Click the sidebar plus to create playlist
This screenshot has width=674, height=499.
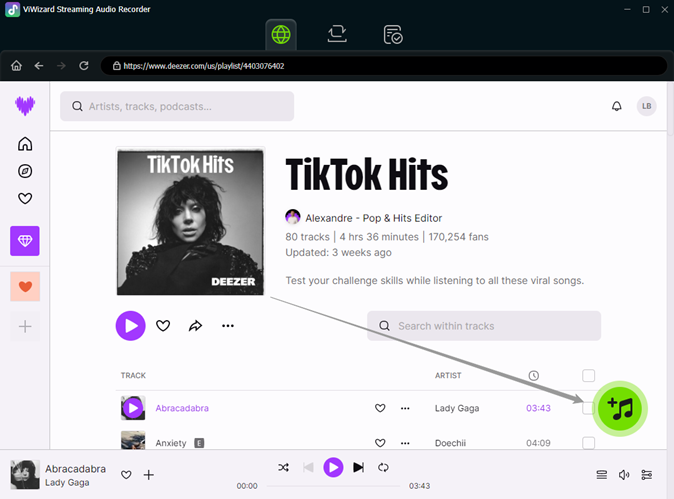pos(25,327)
